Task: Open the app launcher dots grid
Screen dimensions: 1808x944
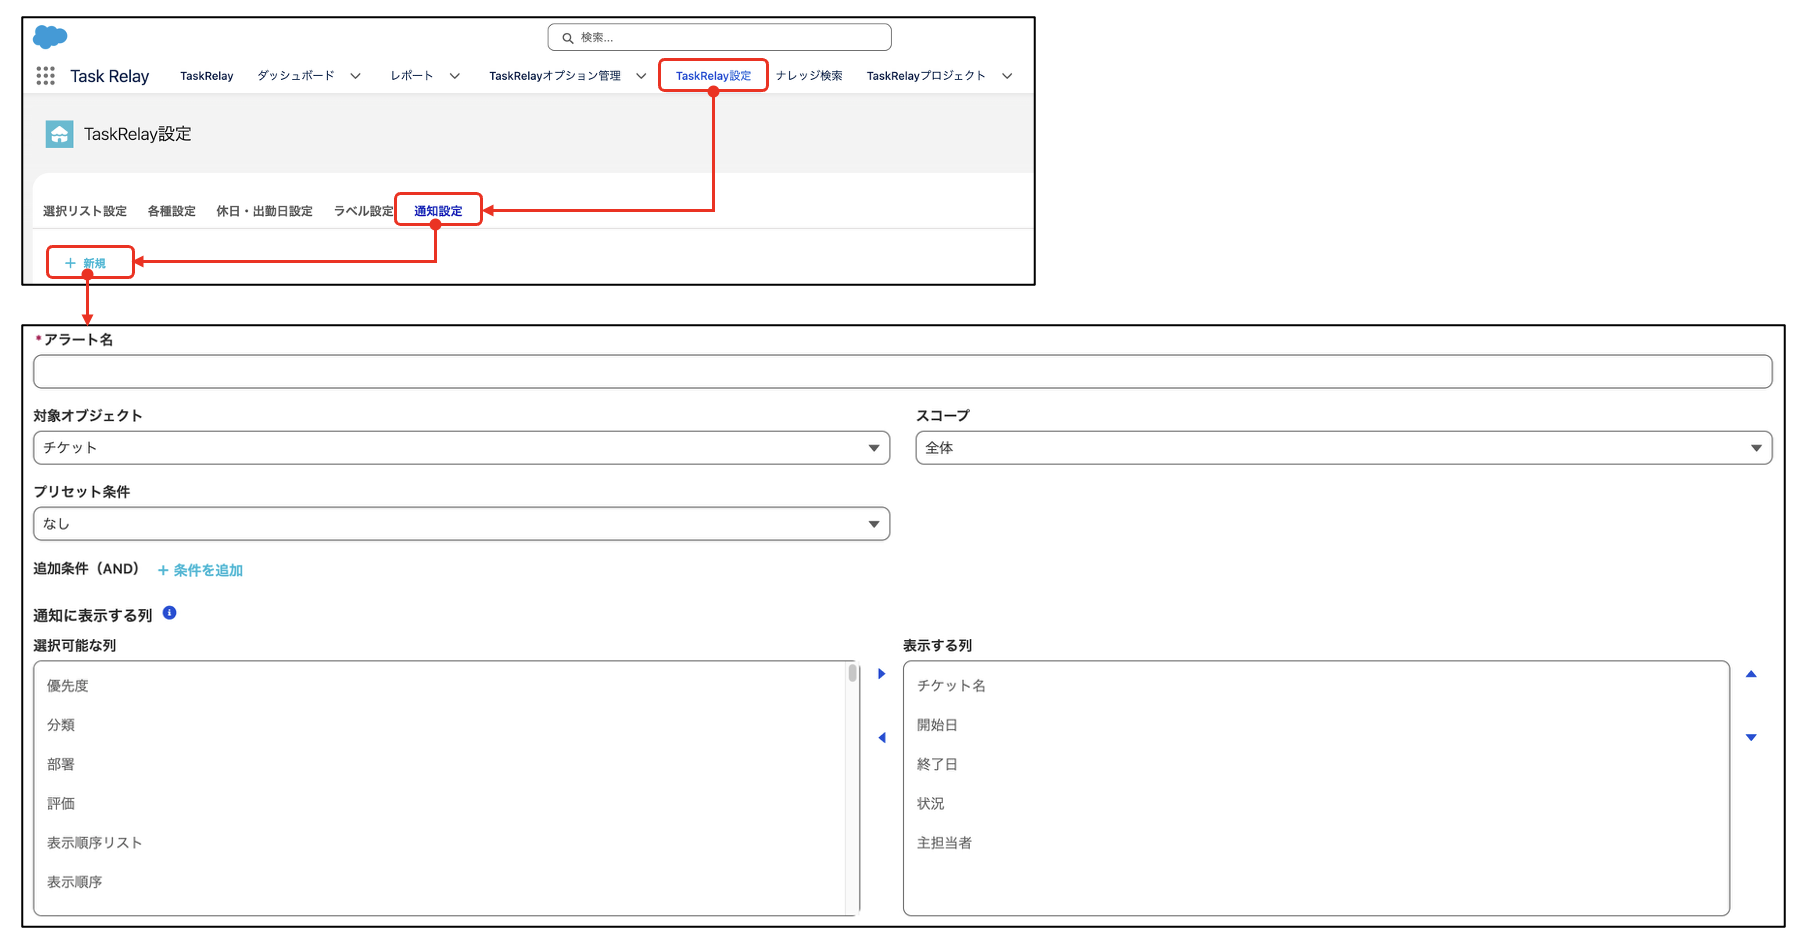Action: (x=45, y=76)
